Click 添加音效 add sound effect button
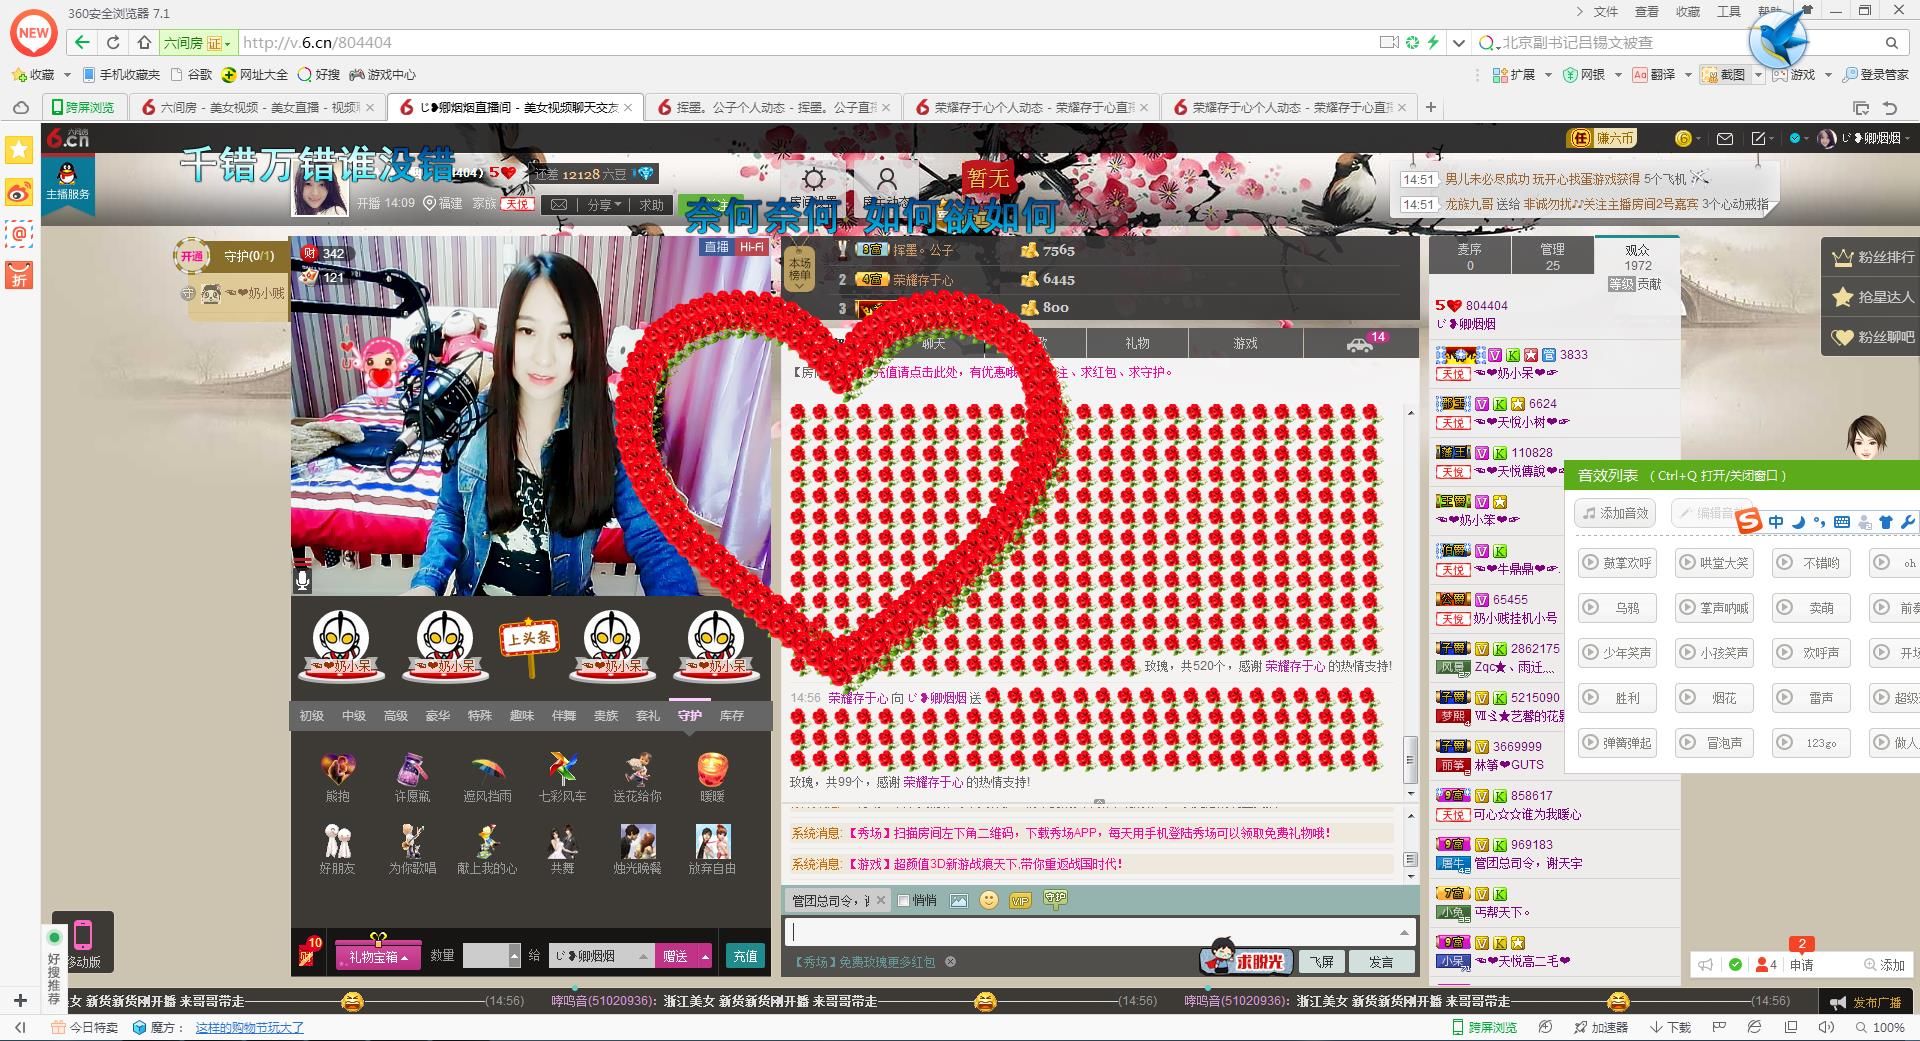Viewport: 1920px width, 1041px height. pyautogui.click(x=1615, y=513)
